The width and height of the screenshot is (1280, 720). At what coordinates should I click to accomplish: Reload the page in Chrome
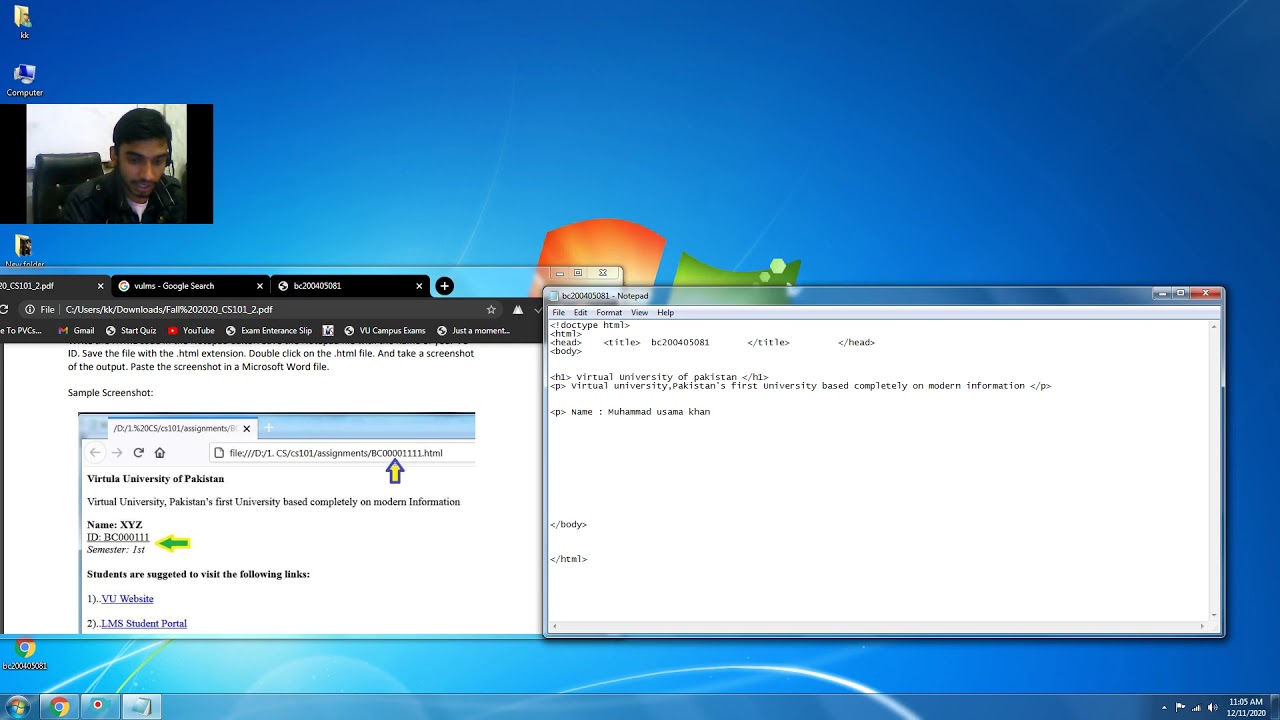coord(2,310)
